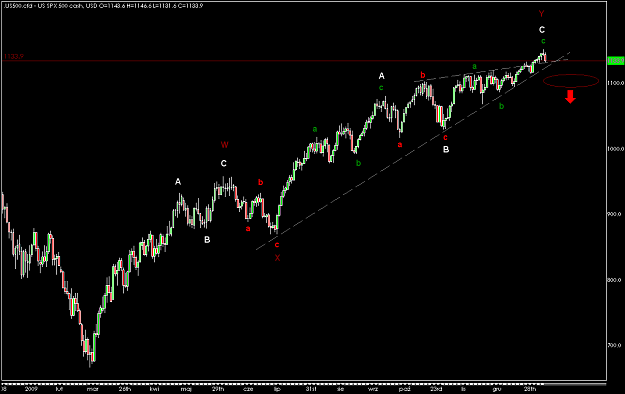This screenshot has width=625, height=394.
Task: Click the '29th' date axis label
Action: click(218, 389)
